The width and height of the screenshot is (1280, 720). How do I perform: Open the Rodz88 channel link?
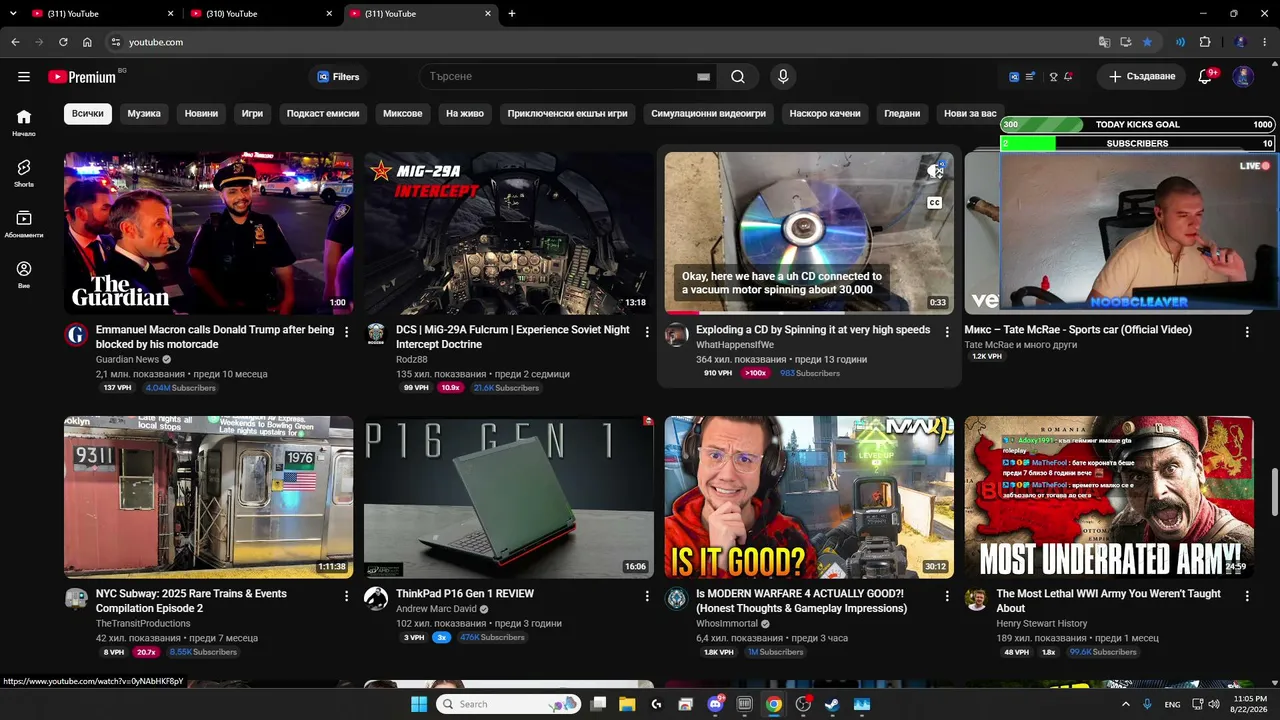[412, 360]
